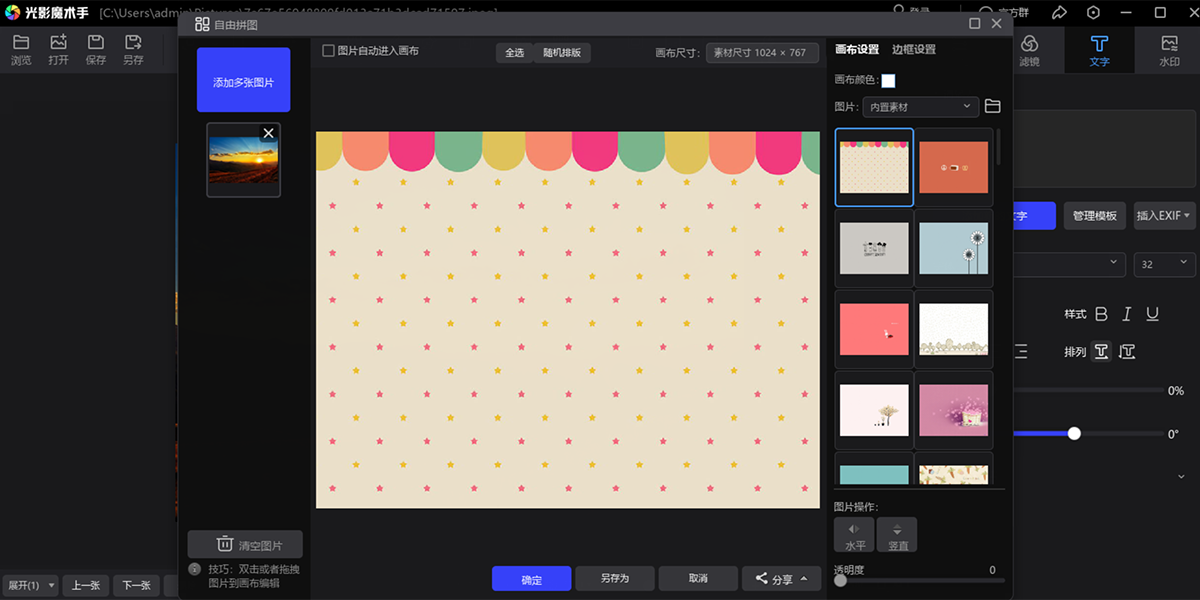Viewport: 1200px width, 600px height.
Task: Flip image horizontally with 水平 button
Action: coord(854,535)
